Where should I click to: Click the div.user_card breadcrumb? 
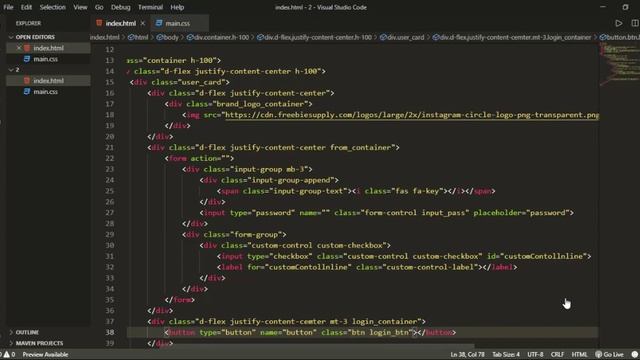click(402, 37)
